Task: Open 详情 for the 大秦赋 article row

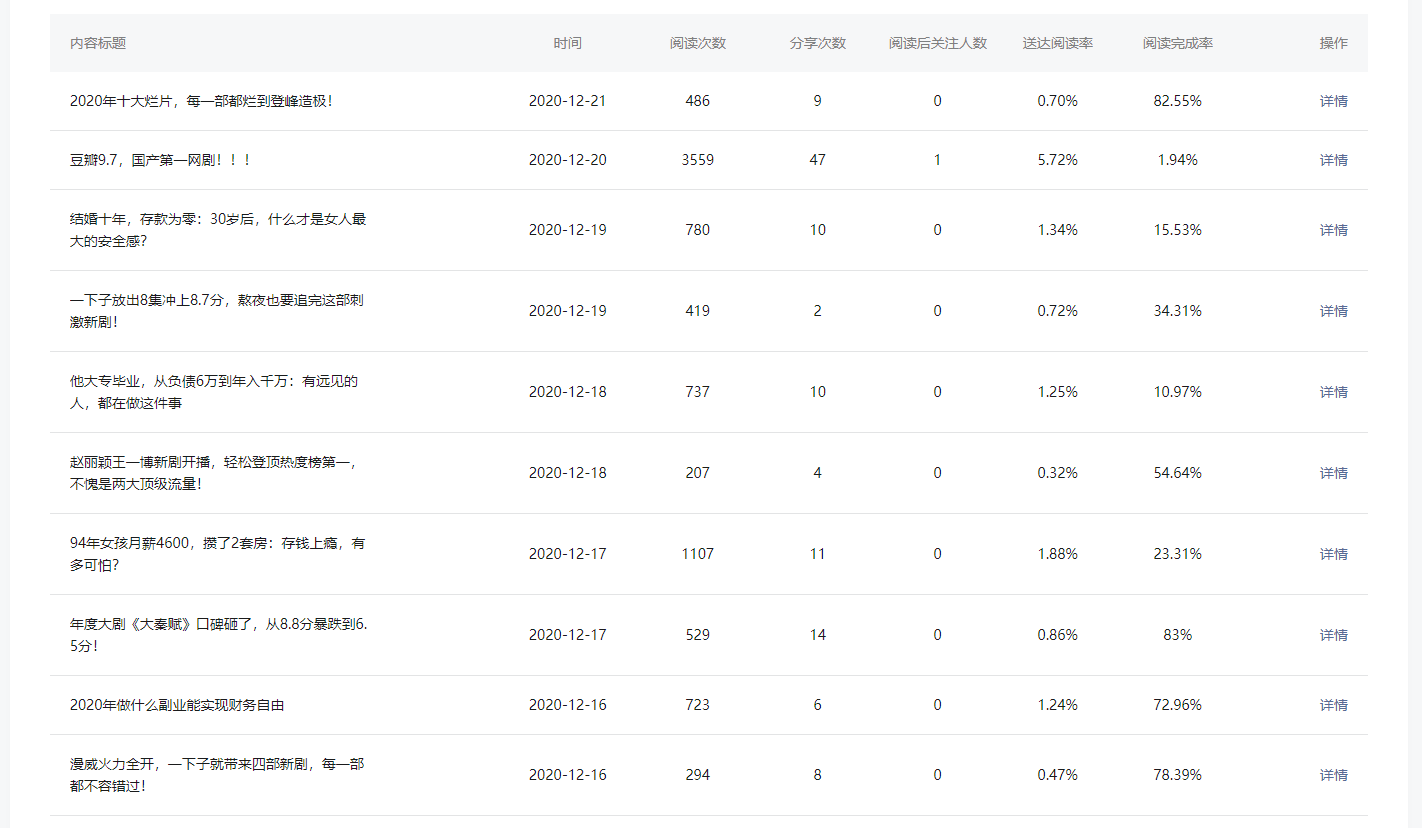Action: click(1333, 635)
